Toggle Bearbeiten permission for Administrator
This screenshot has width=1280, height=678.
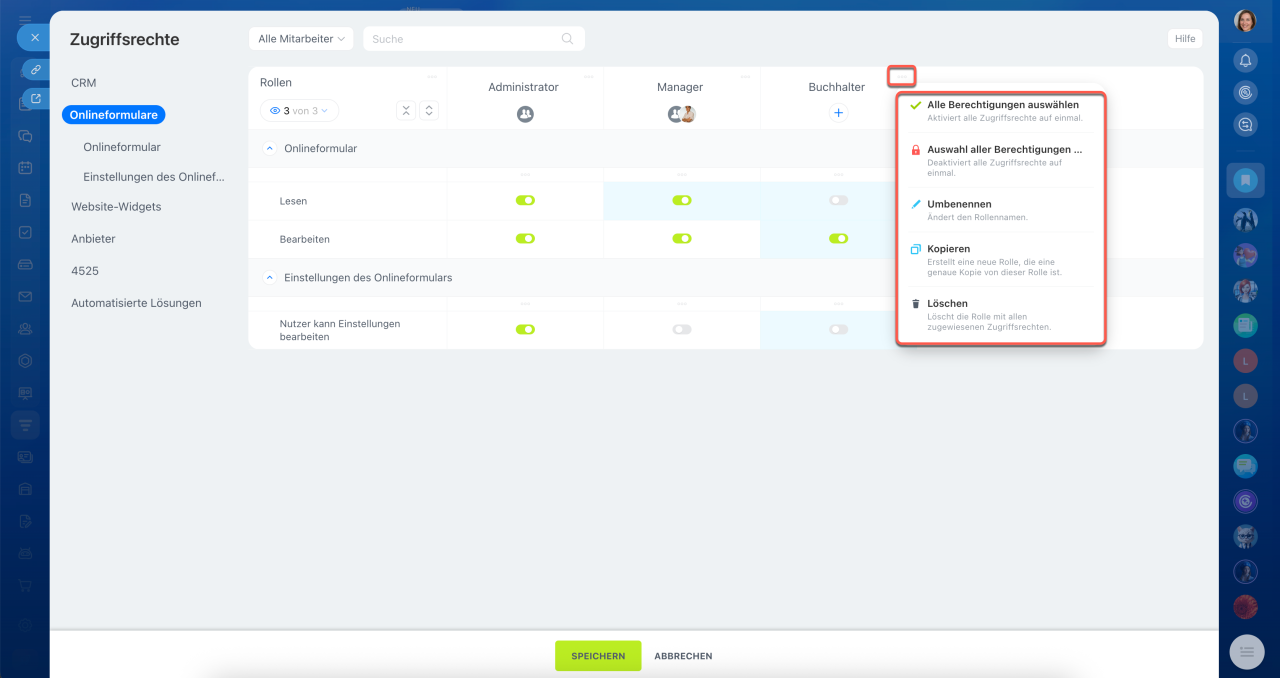(525, 239)
